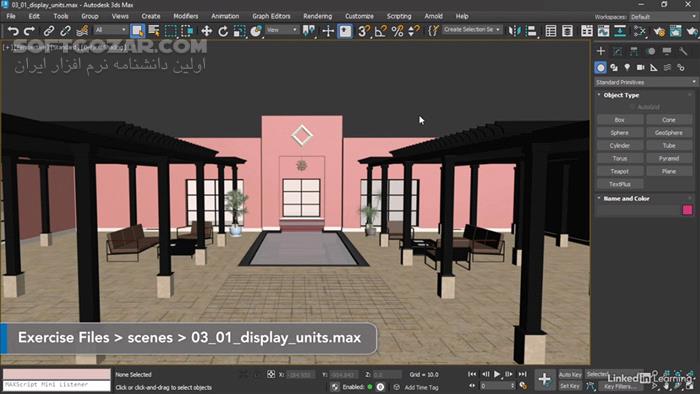Select the Select and Link tool
The image size is (700, 394).
49,31
